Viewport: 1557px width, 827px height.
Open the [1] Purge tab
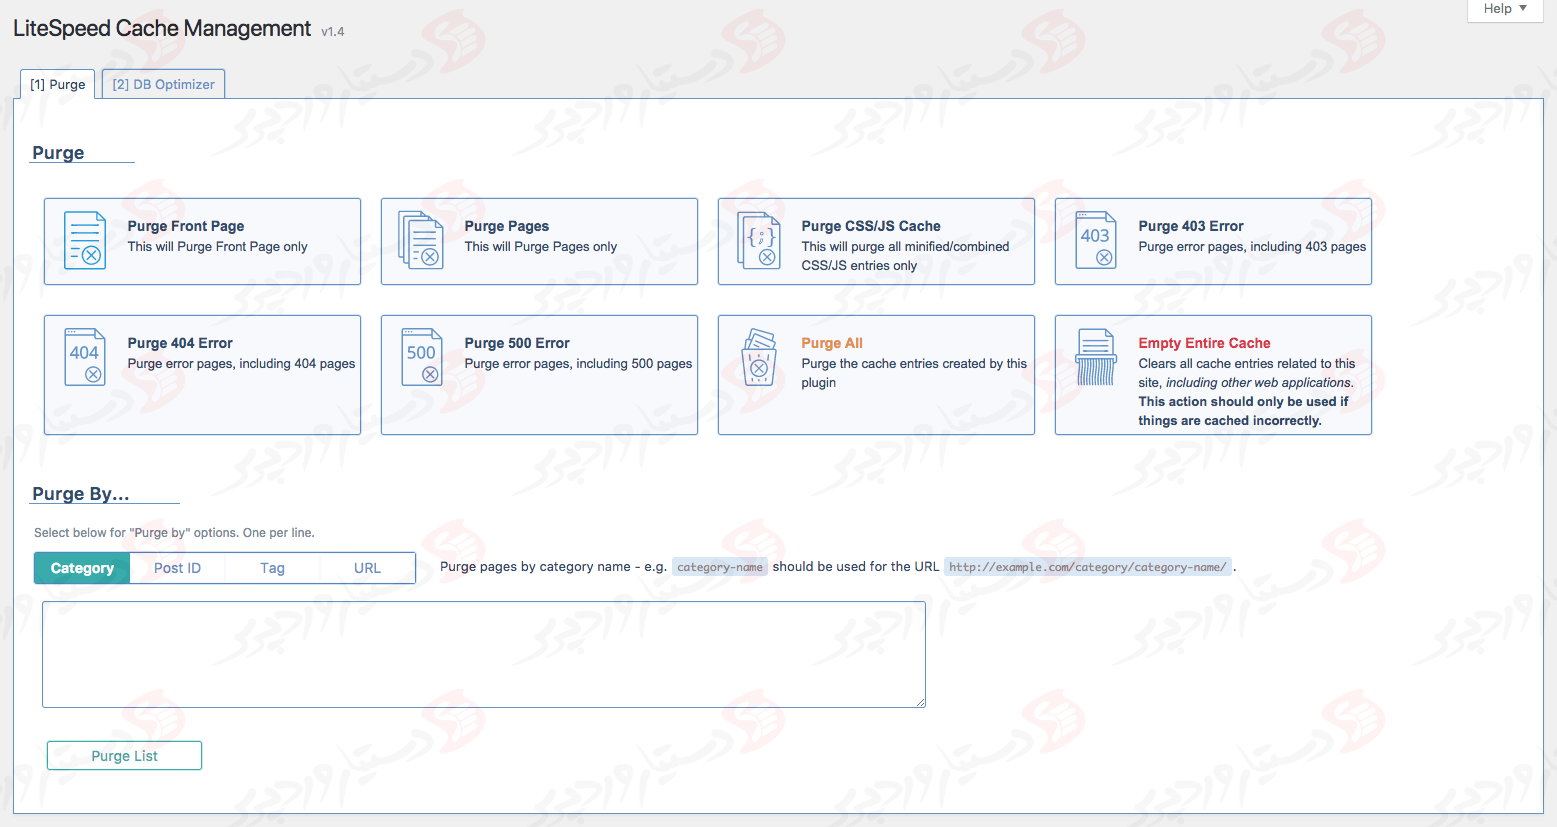(57, 84)
